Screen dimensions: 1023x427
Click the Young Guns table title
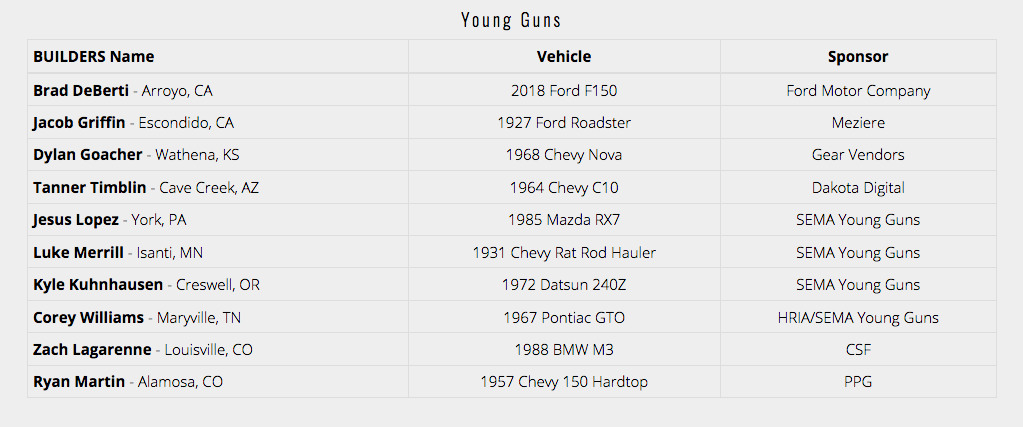511,19
